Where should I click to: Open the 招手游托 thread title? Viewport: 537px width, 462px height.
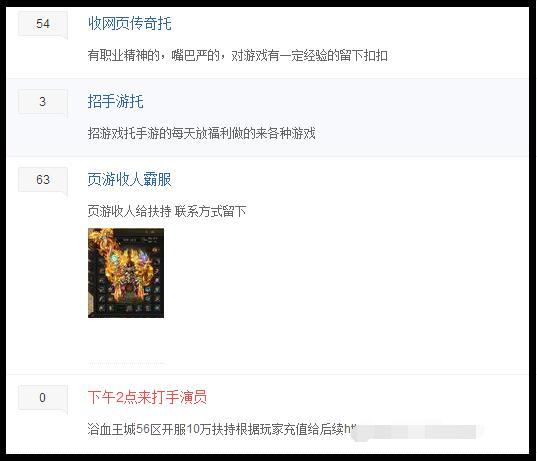(115, 101)
